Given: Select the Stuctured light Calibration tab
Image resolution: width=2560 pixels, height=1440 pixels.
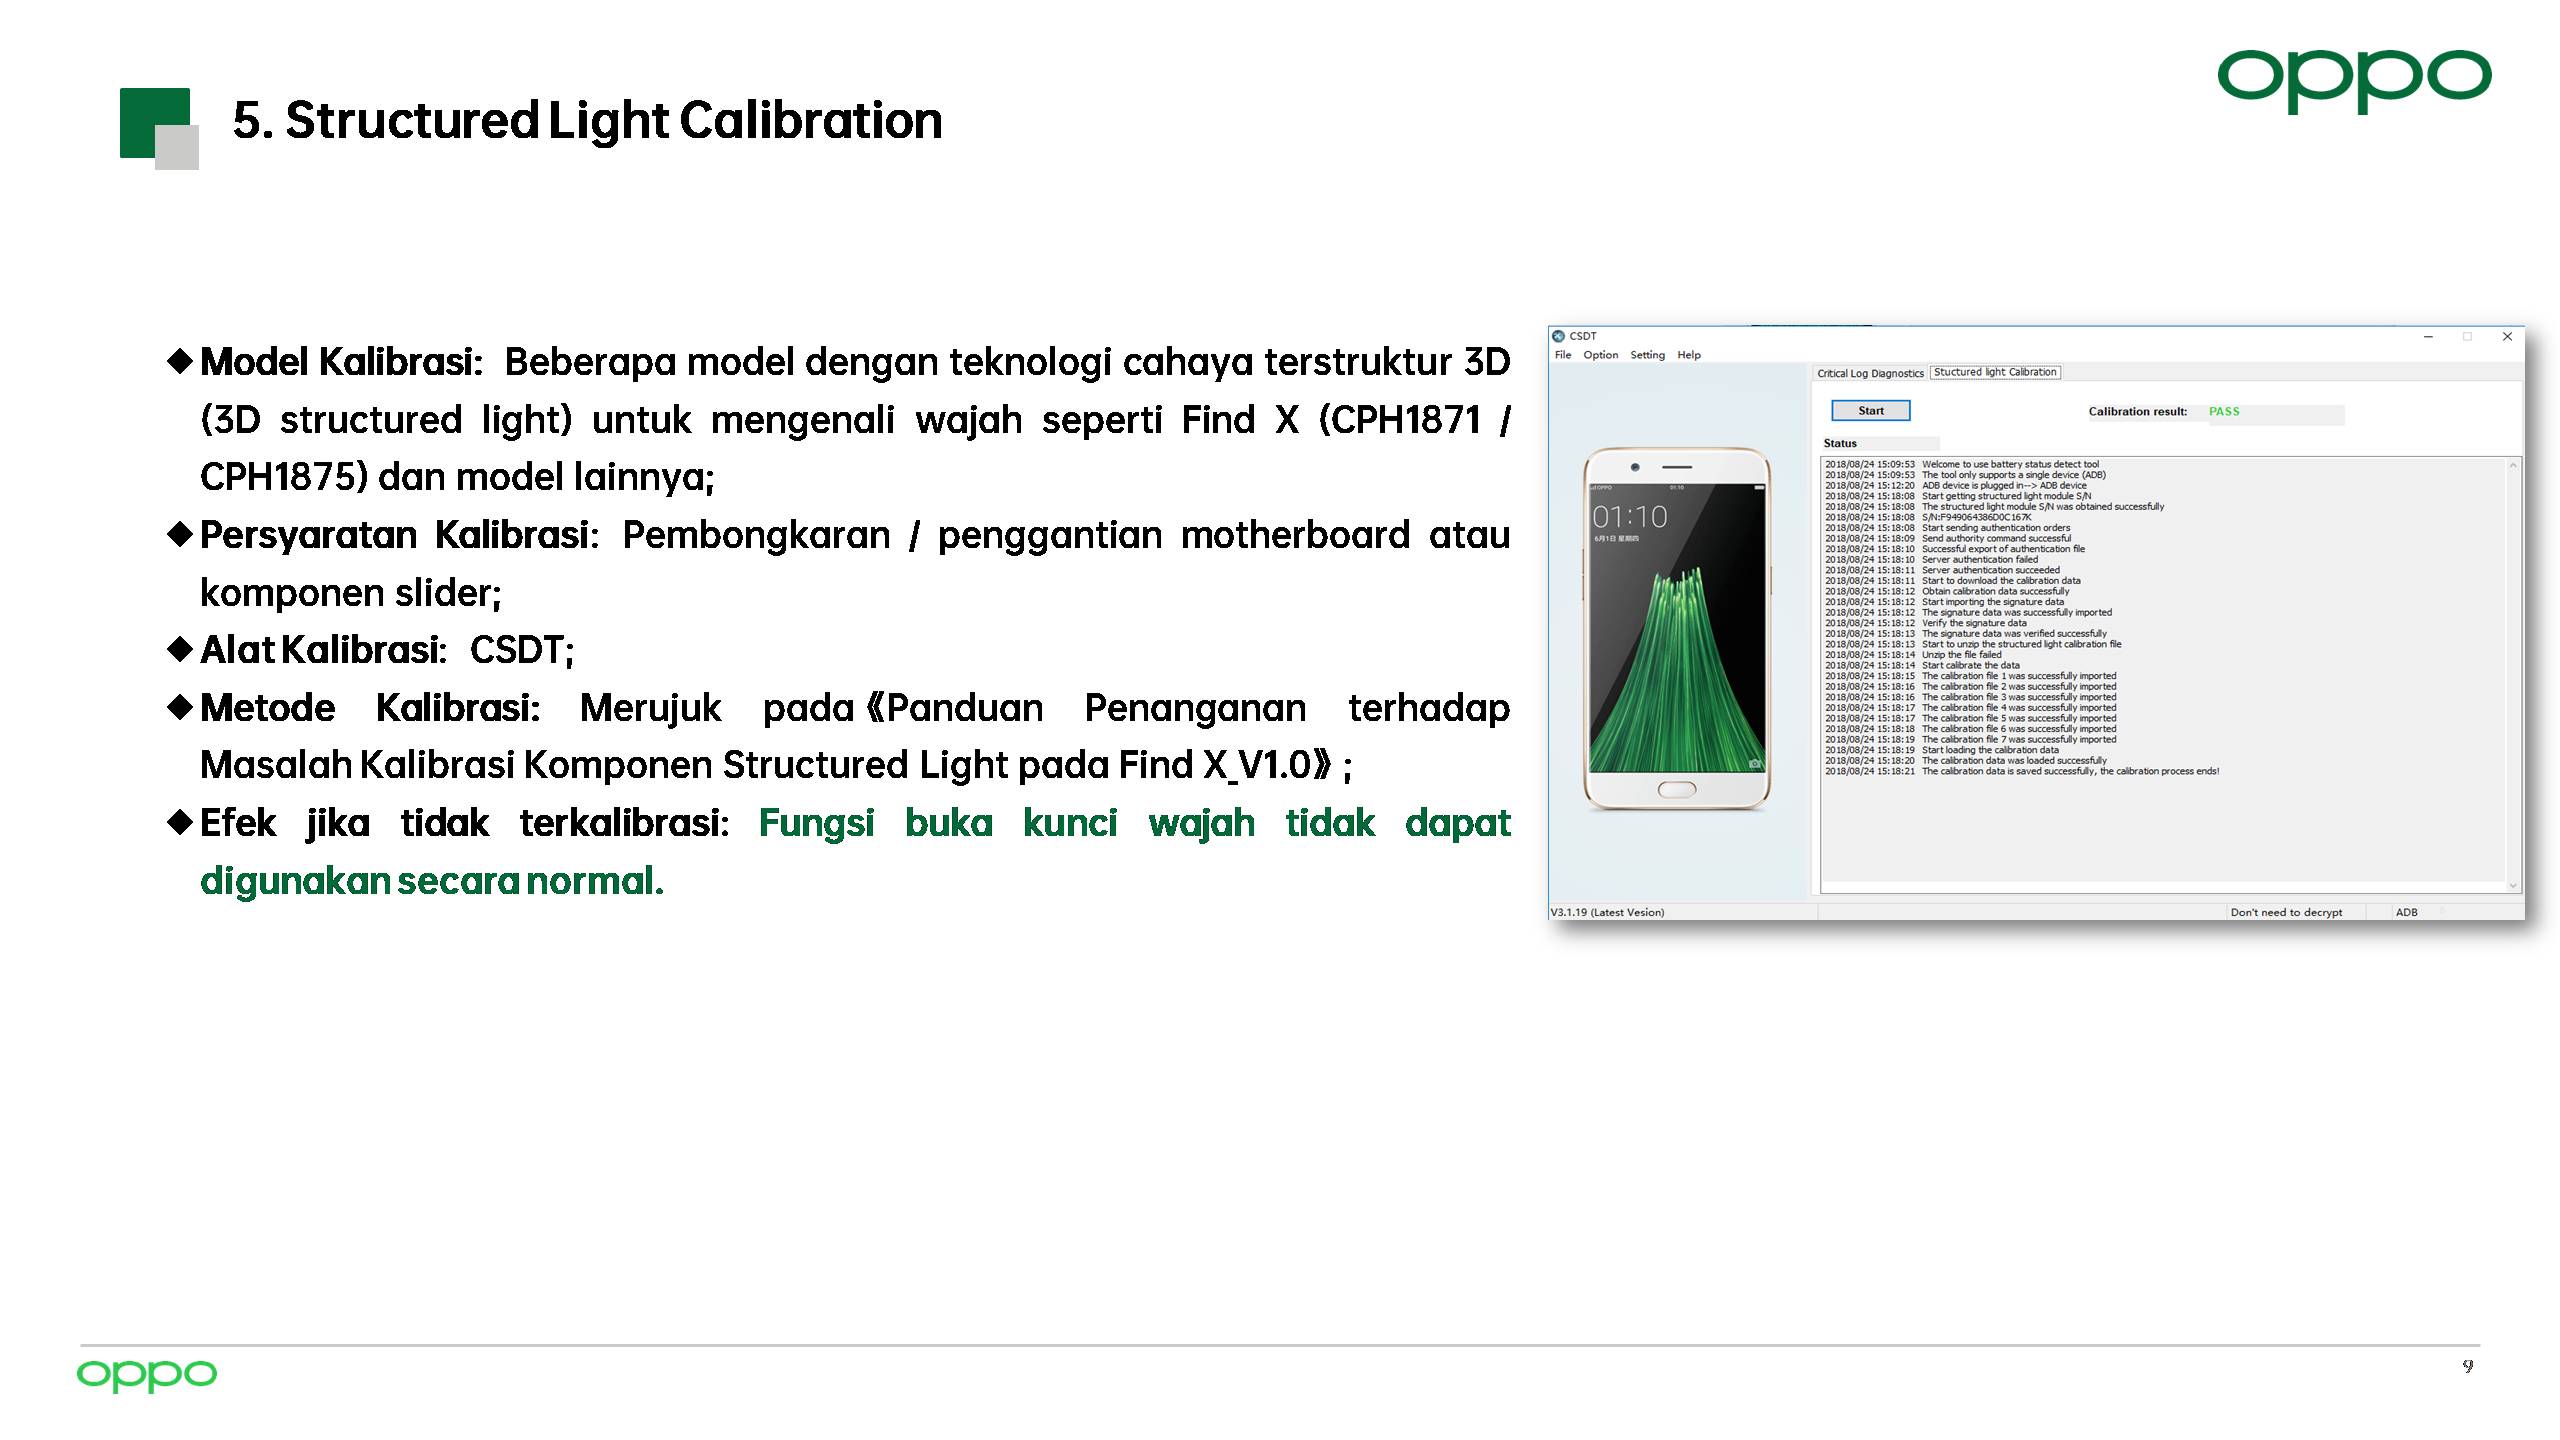Looking at the screenshot, I should pos(1995,372).
